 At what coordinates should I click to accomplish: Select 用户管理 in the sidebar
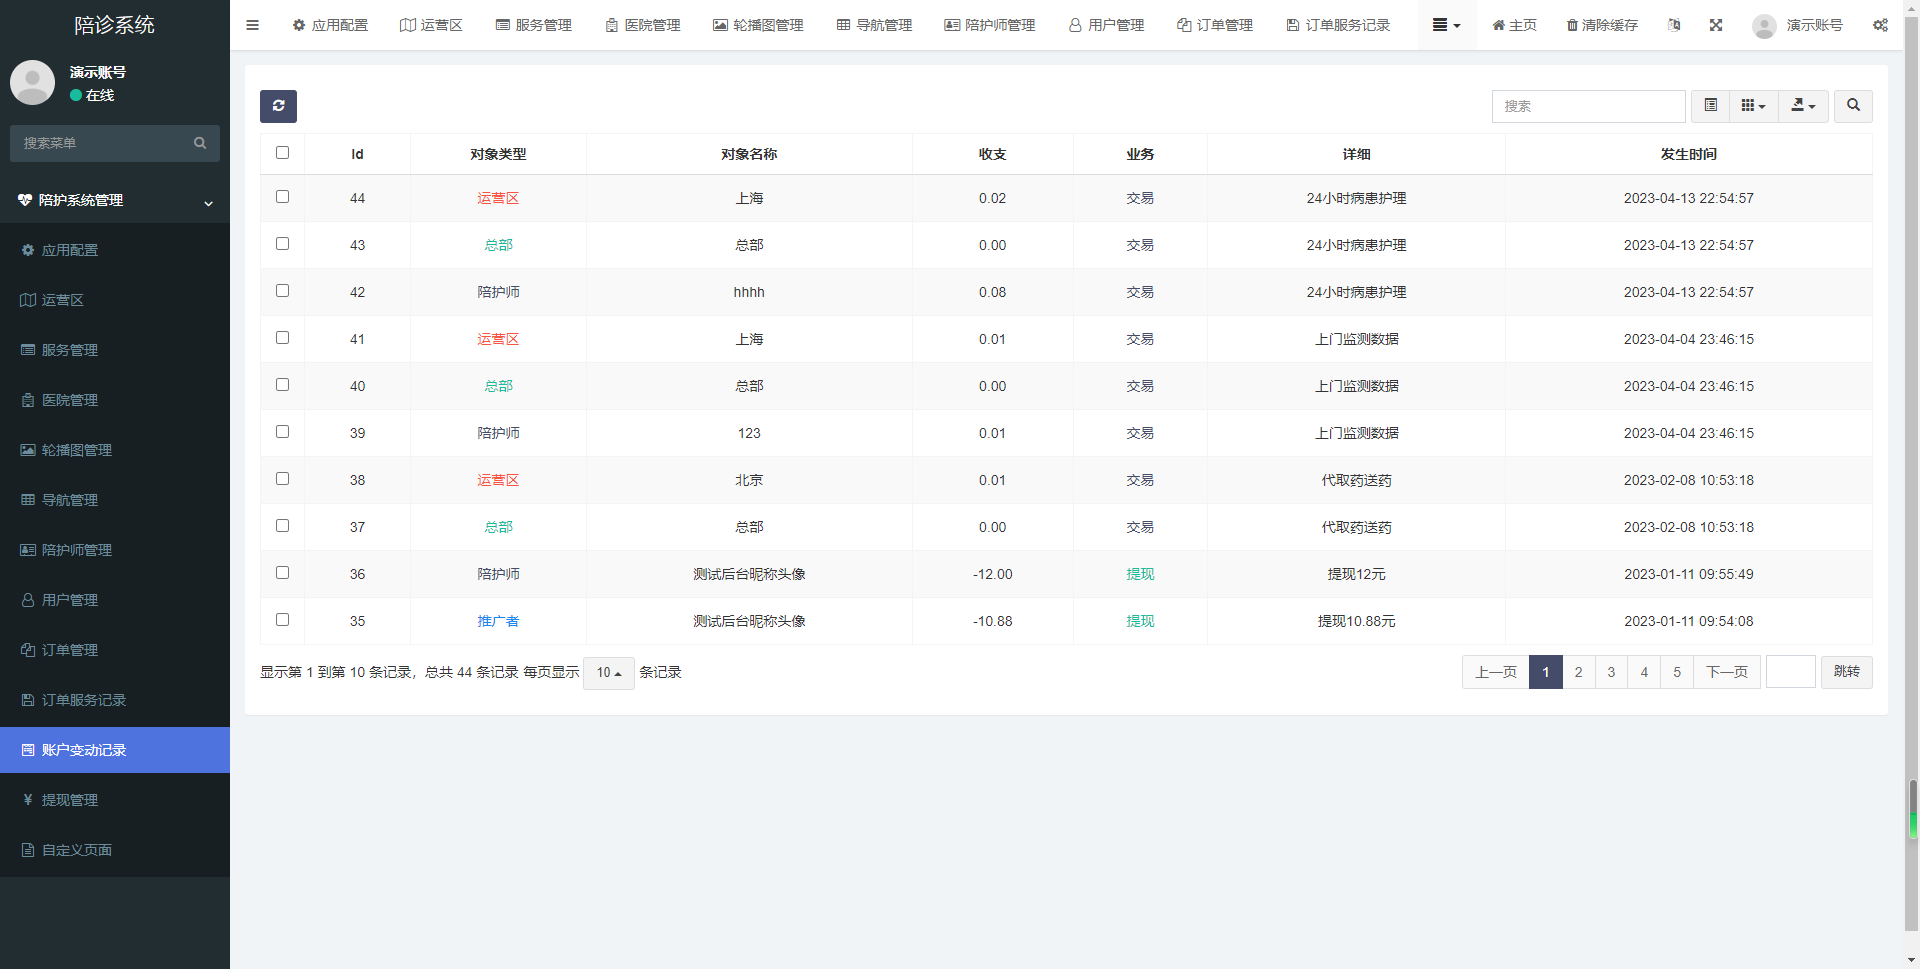(x=115, y=600)
